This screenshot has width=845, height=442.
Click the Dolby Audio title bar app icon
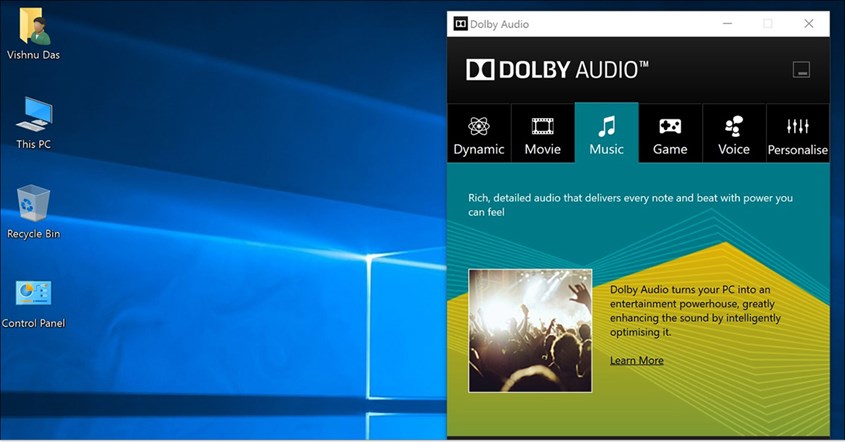click(460, 24)
